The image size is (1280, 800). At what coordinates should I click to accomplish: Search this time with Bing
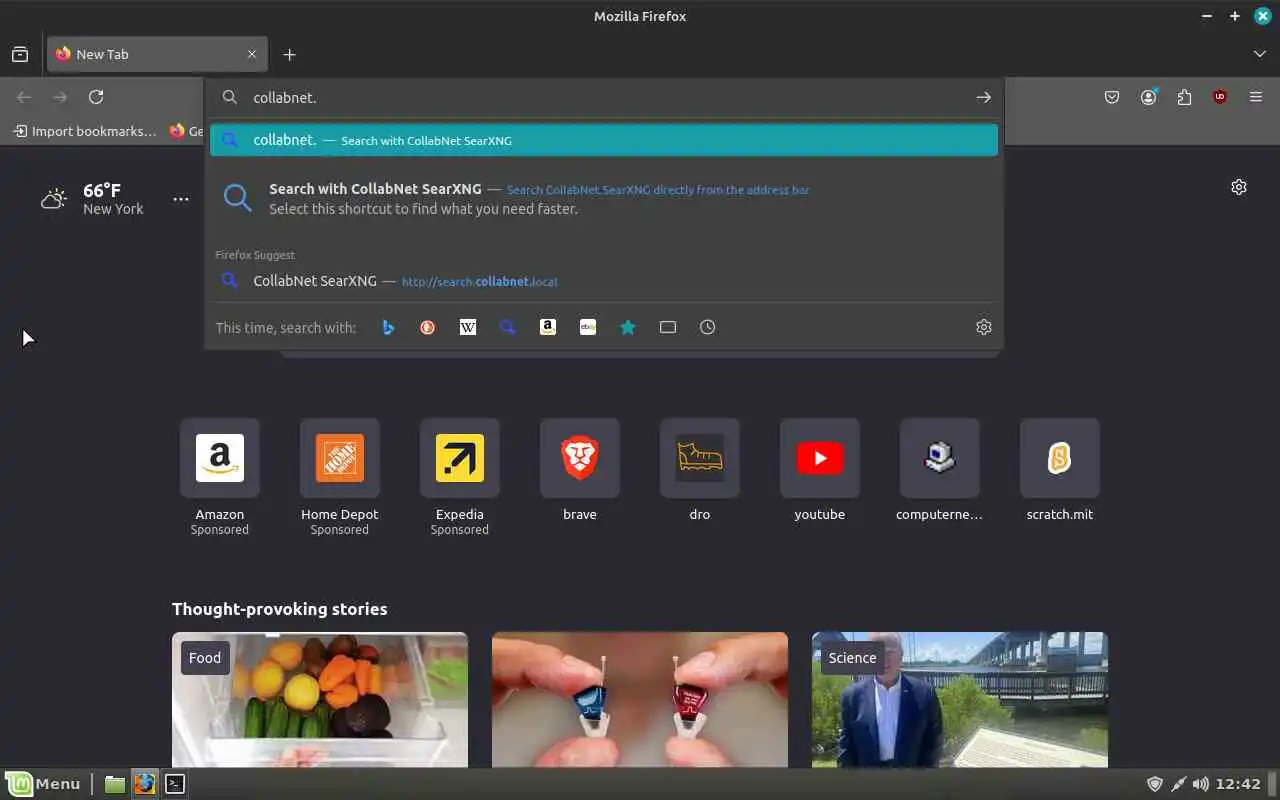(x=388, y=327)
